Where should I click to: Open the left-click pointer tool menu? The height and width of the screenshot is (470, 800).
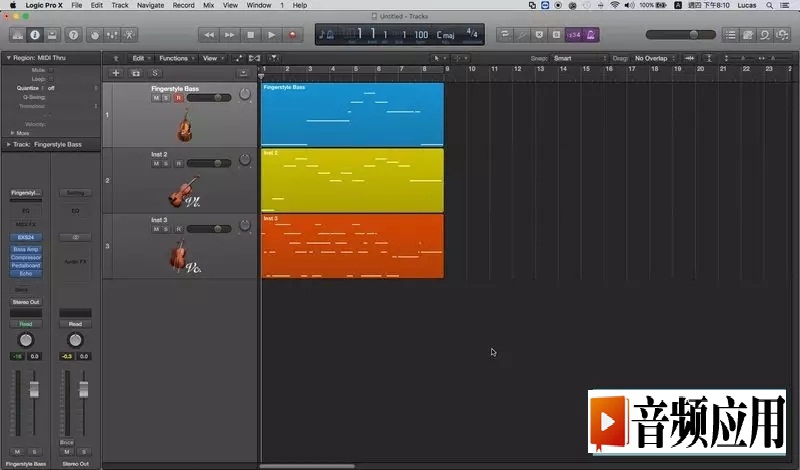pos(439,58)
